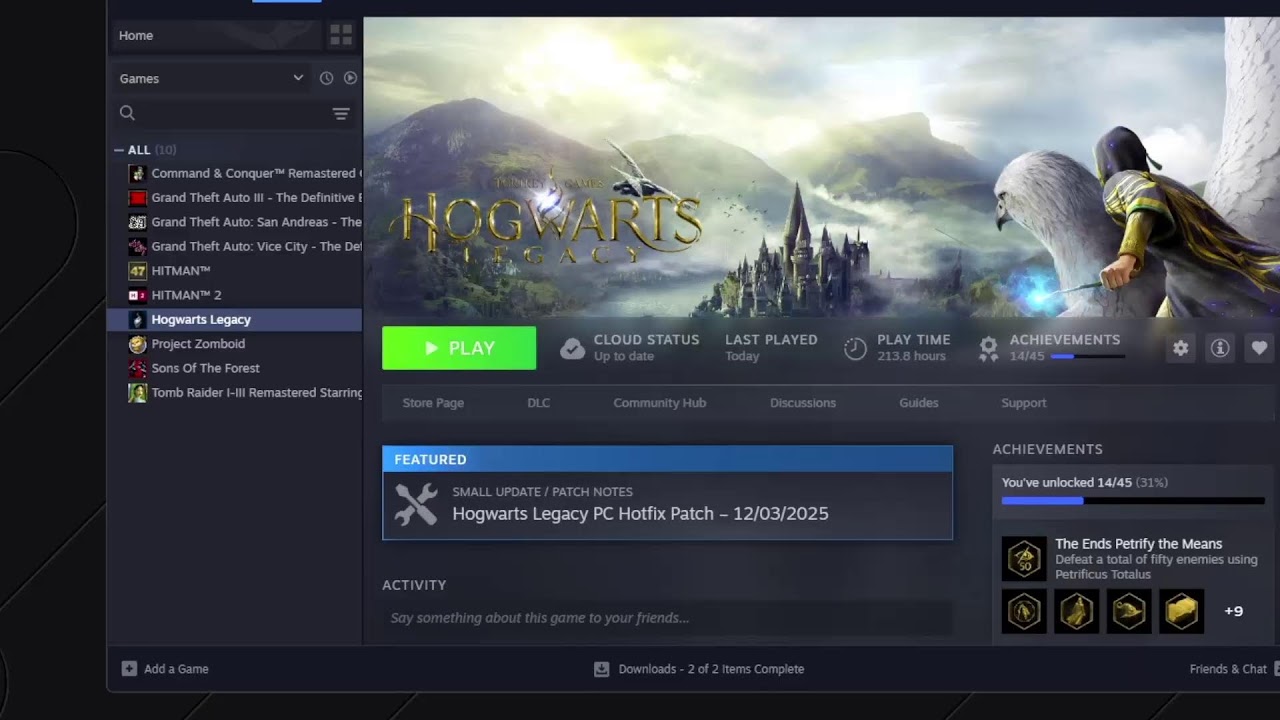The width and height of the screenshot is (1280, 720).
Task: Collapse the ALL games group
Action: pyautogui.click(x=119, y=150)
